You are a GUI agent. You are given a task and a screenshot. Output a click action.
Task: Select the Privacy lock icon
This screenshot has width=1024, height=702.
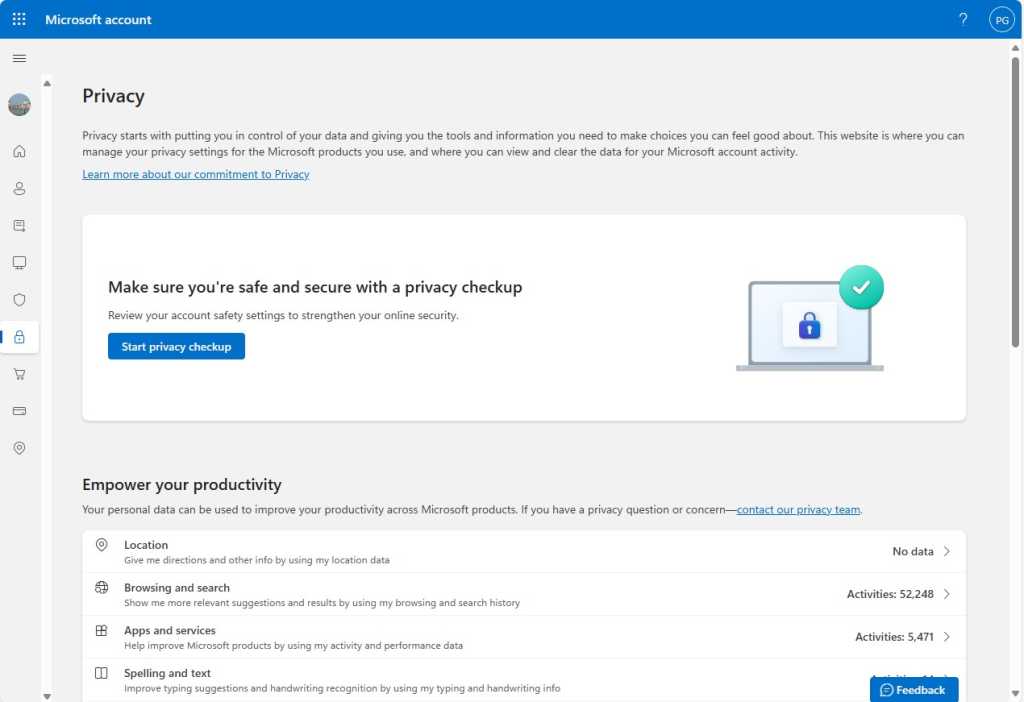tap(18, 336)
